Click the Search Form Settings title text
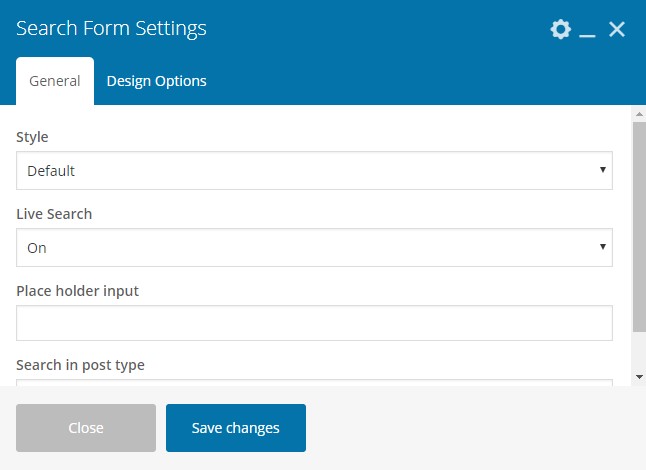The height and width of the screenshot is (470, 646). 111,29
